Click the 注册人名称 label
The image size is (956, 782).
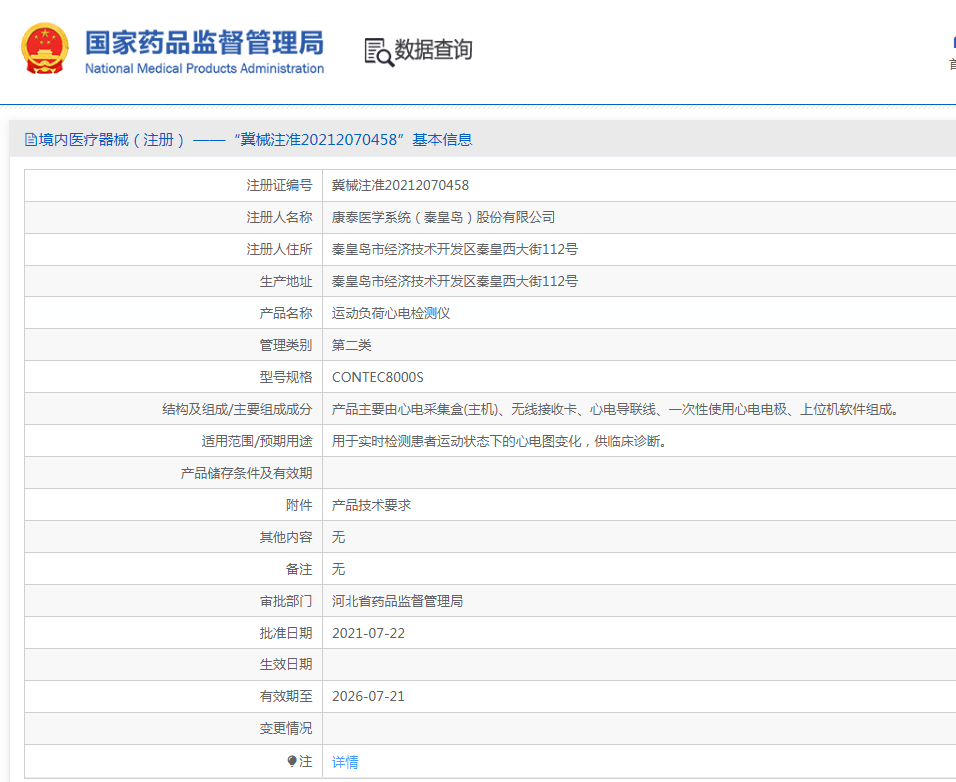pos(279,217)
